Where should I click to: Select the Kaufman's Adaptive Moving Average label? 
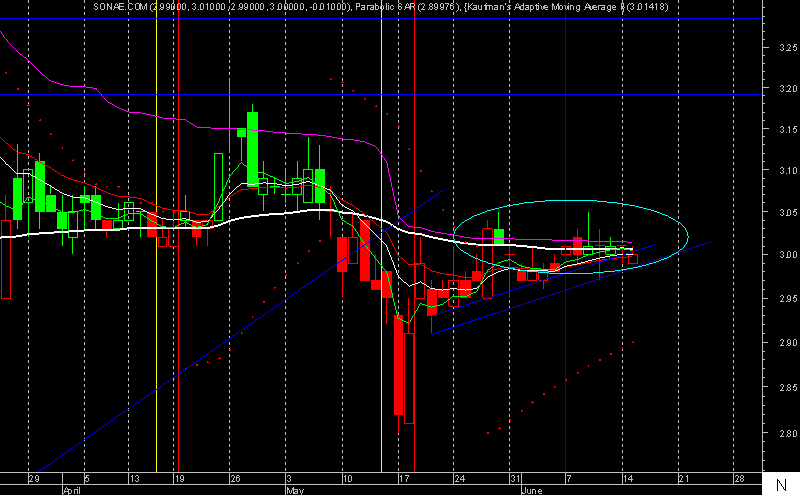pos(566,7)
